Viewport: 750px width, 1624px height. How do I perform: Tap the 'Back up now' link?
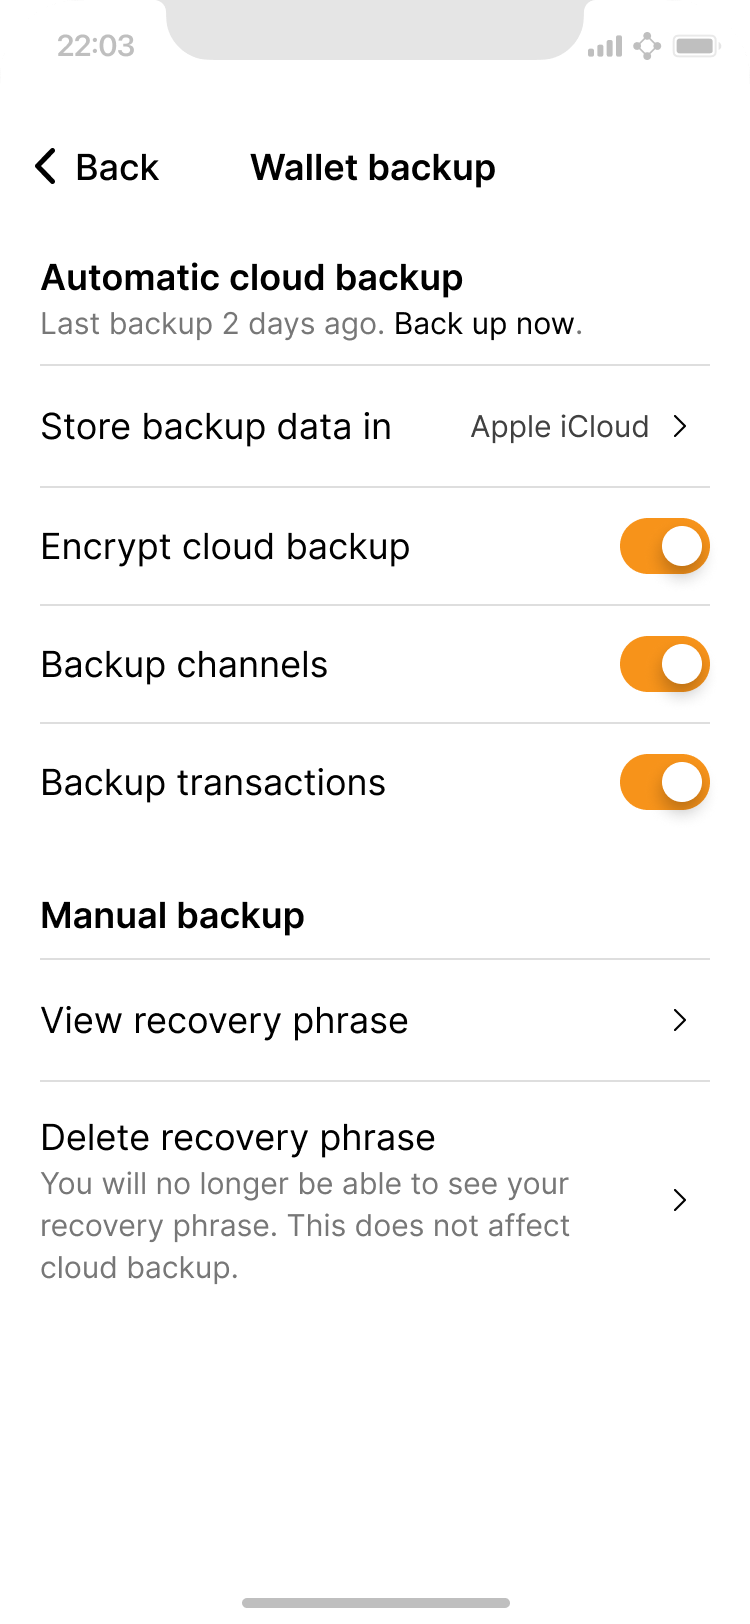pyautogui.click(x=487, y=324)
